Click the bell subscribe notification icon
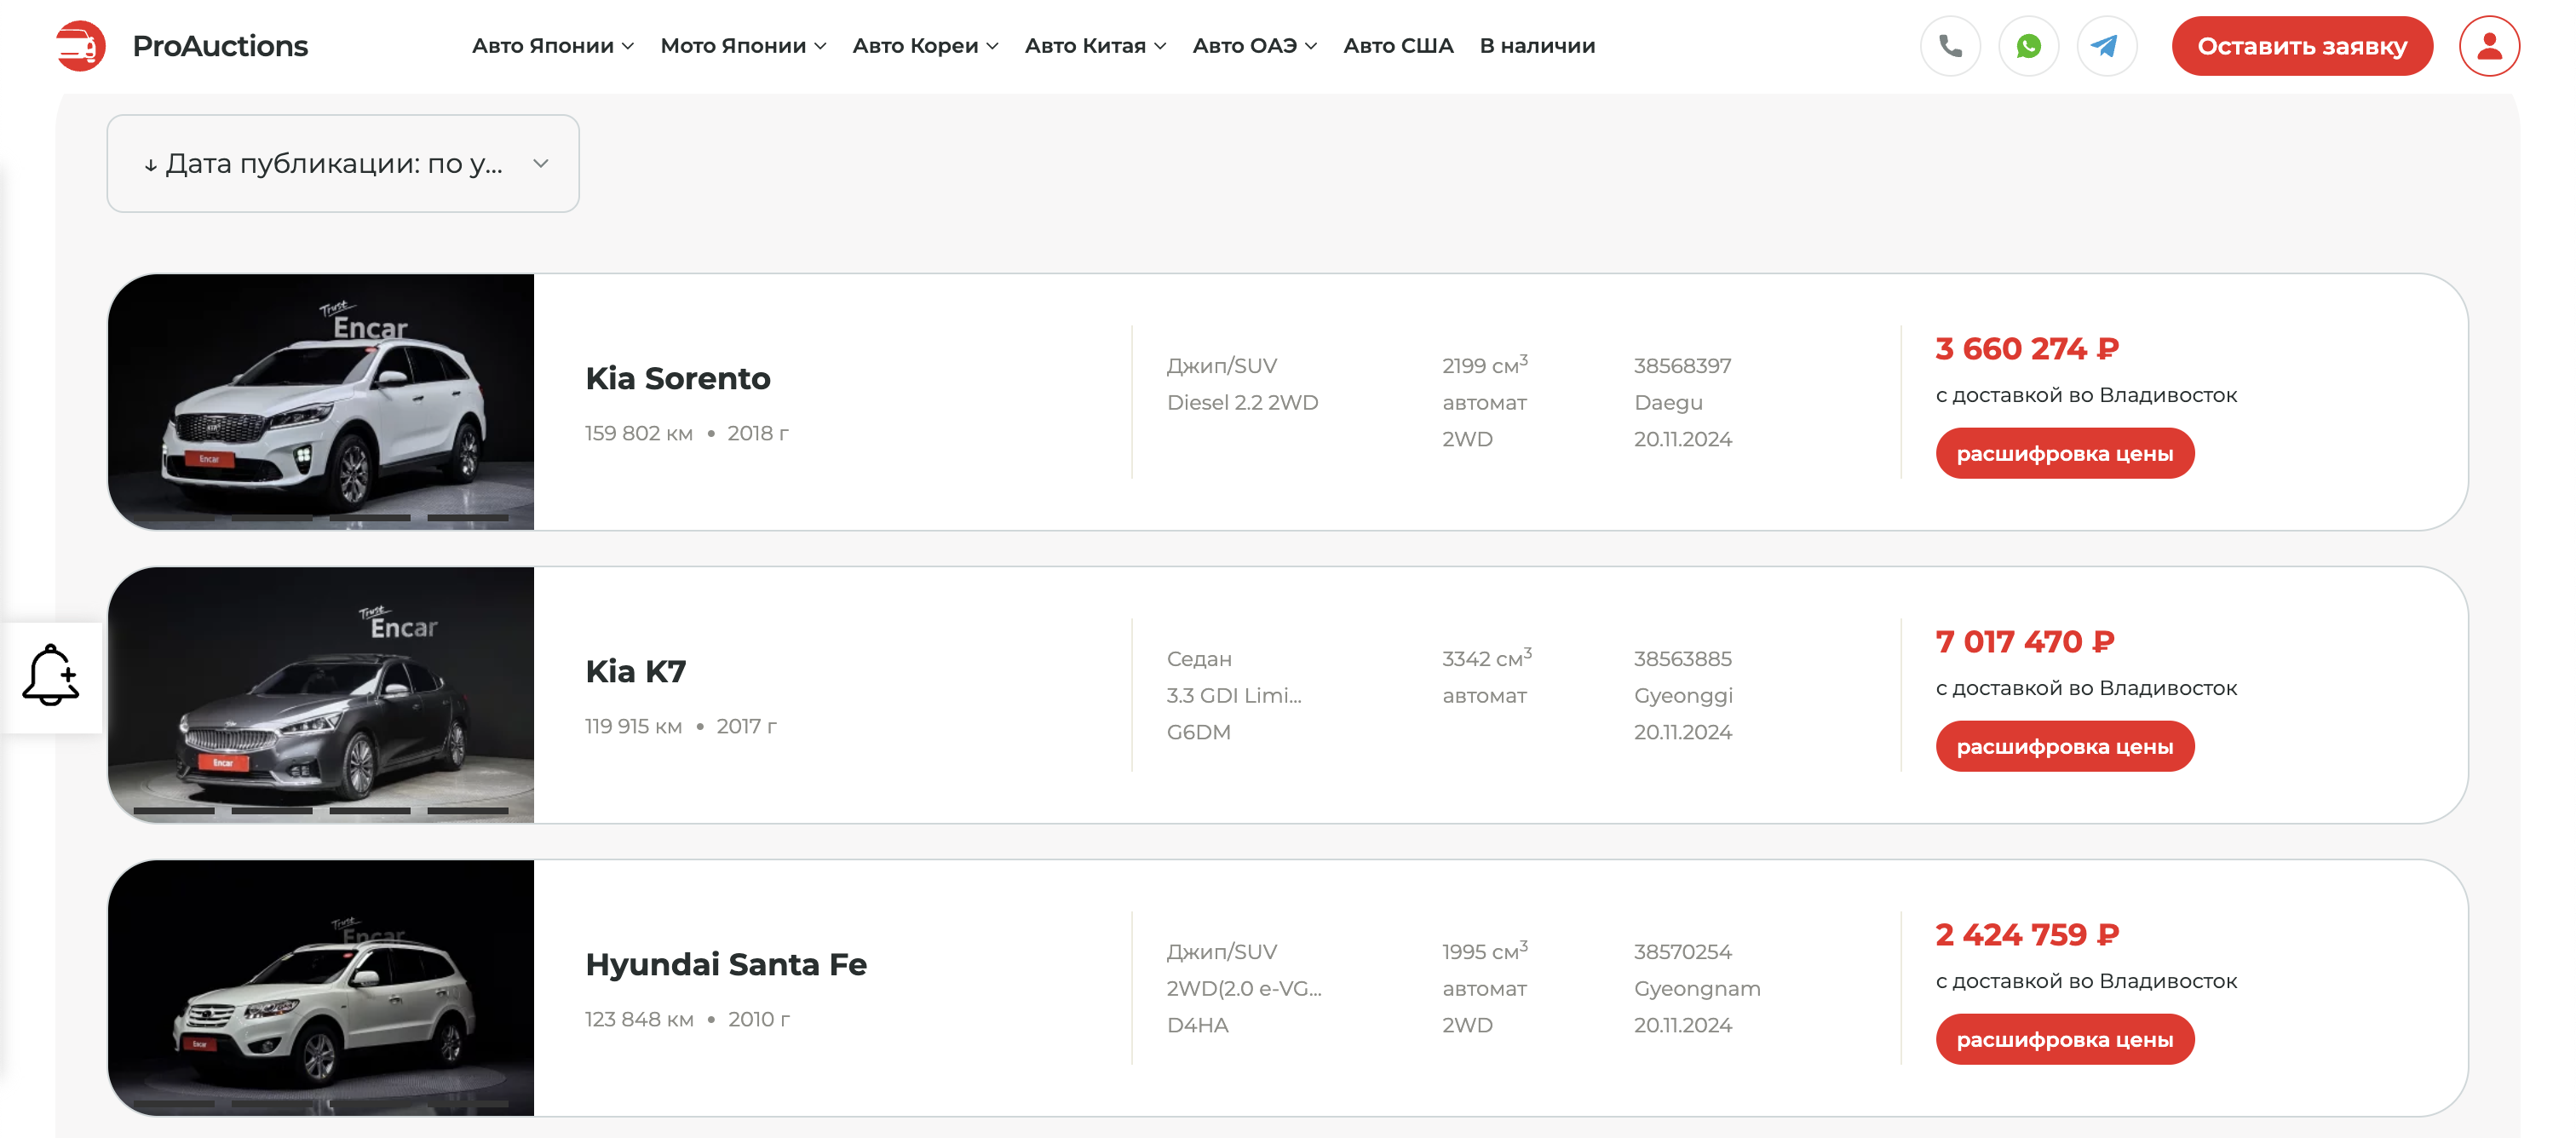 coord(50,676)
